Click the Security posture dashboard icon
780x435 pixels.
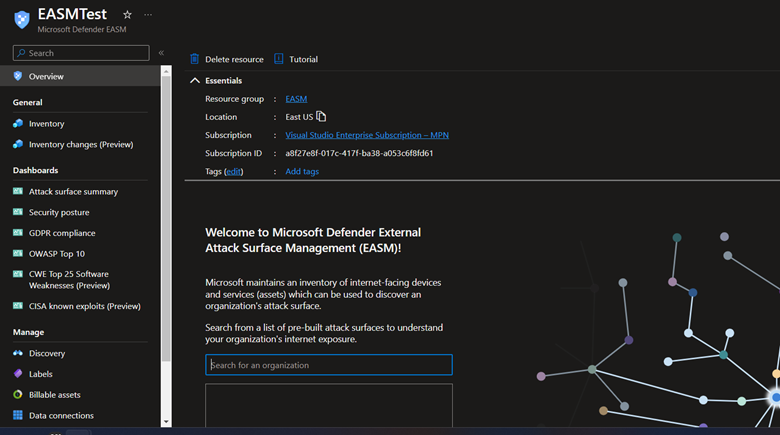tap(18, 212)
